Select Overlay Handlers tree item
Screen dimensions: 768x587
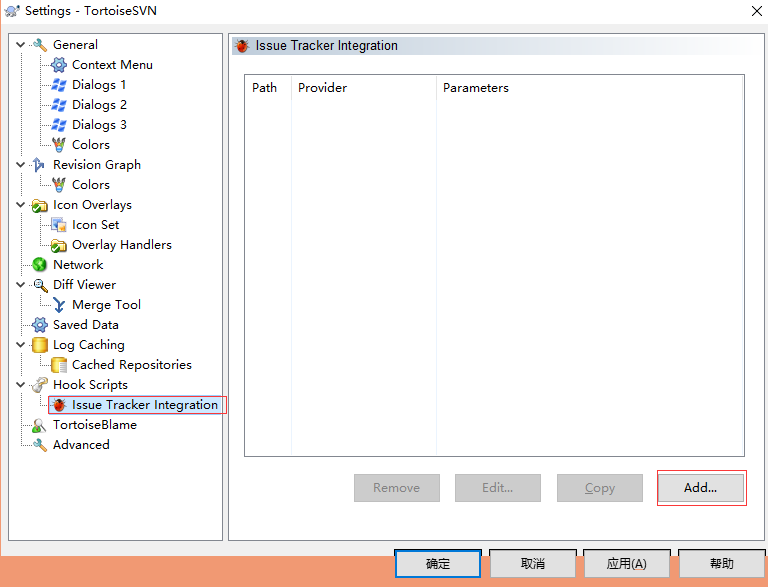(x=122, y=245)
